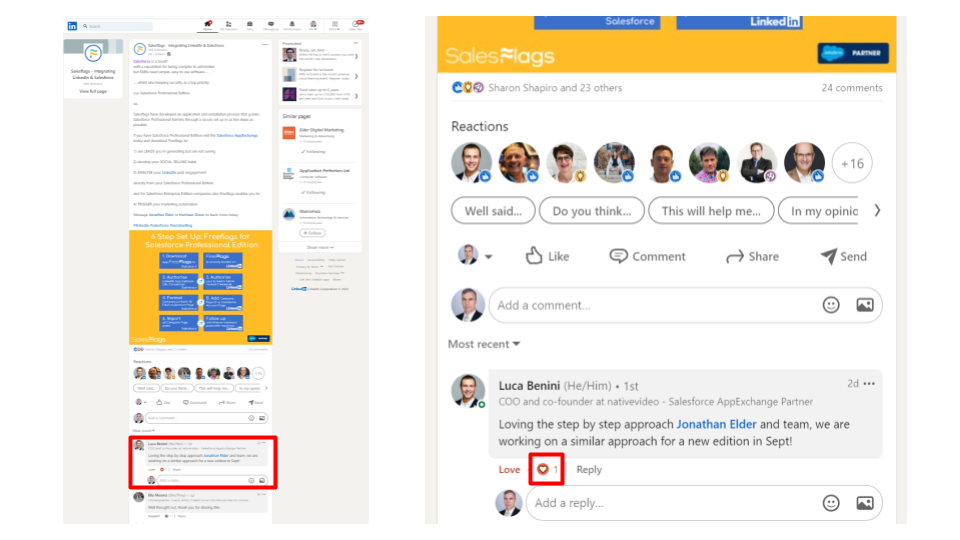Open the 'Most recent' dropdown in small view
Viewport: 960px width, 540px height.
tap(143, 430)
